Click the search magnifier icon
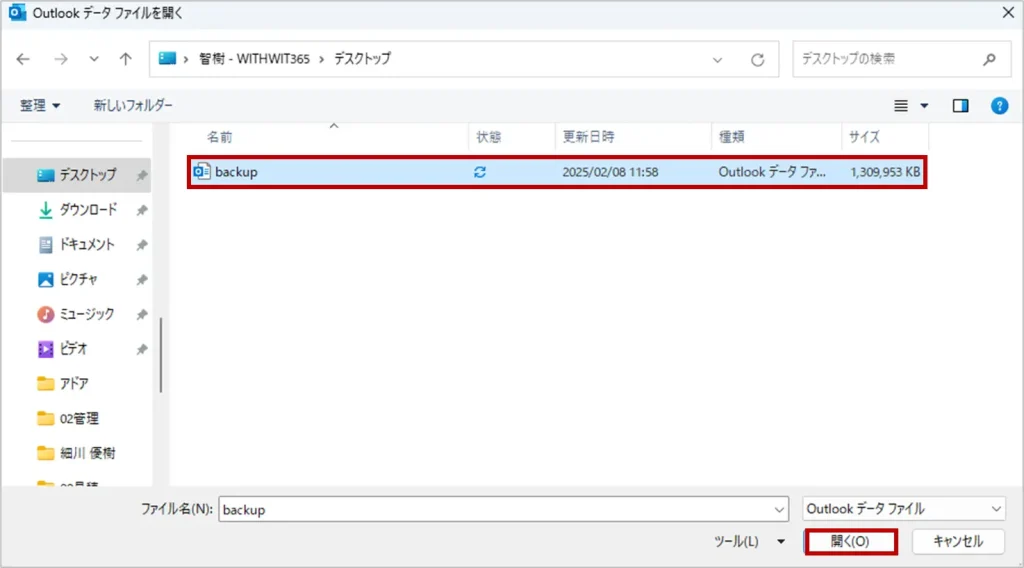The height and width of the screenshot is (568, 1024). (x=989, y=59)
